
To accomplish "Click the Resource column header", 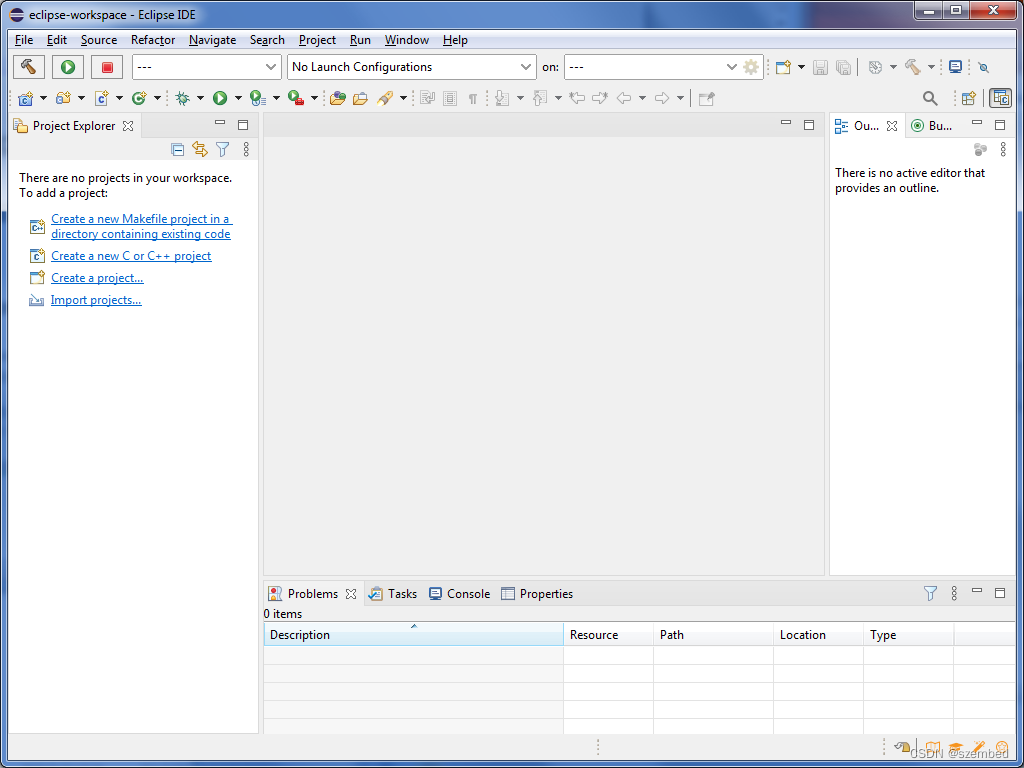I will (x=608, y=635).
